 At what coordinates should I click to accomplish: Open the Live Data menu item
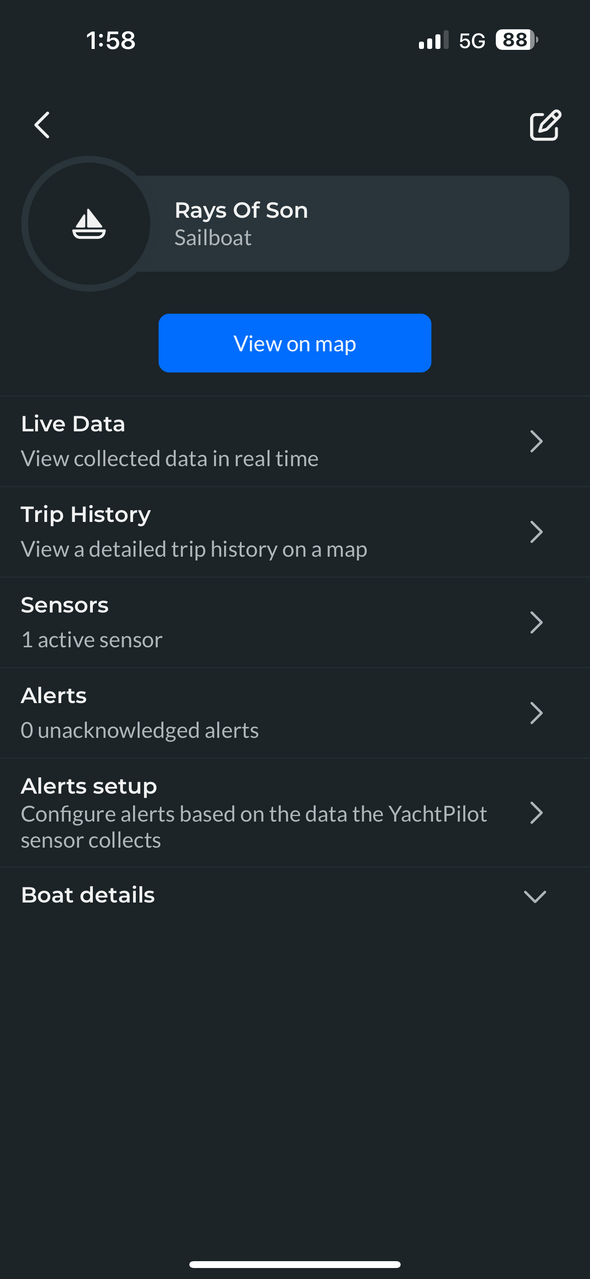[295, 441]
